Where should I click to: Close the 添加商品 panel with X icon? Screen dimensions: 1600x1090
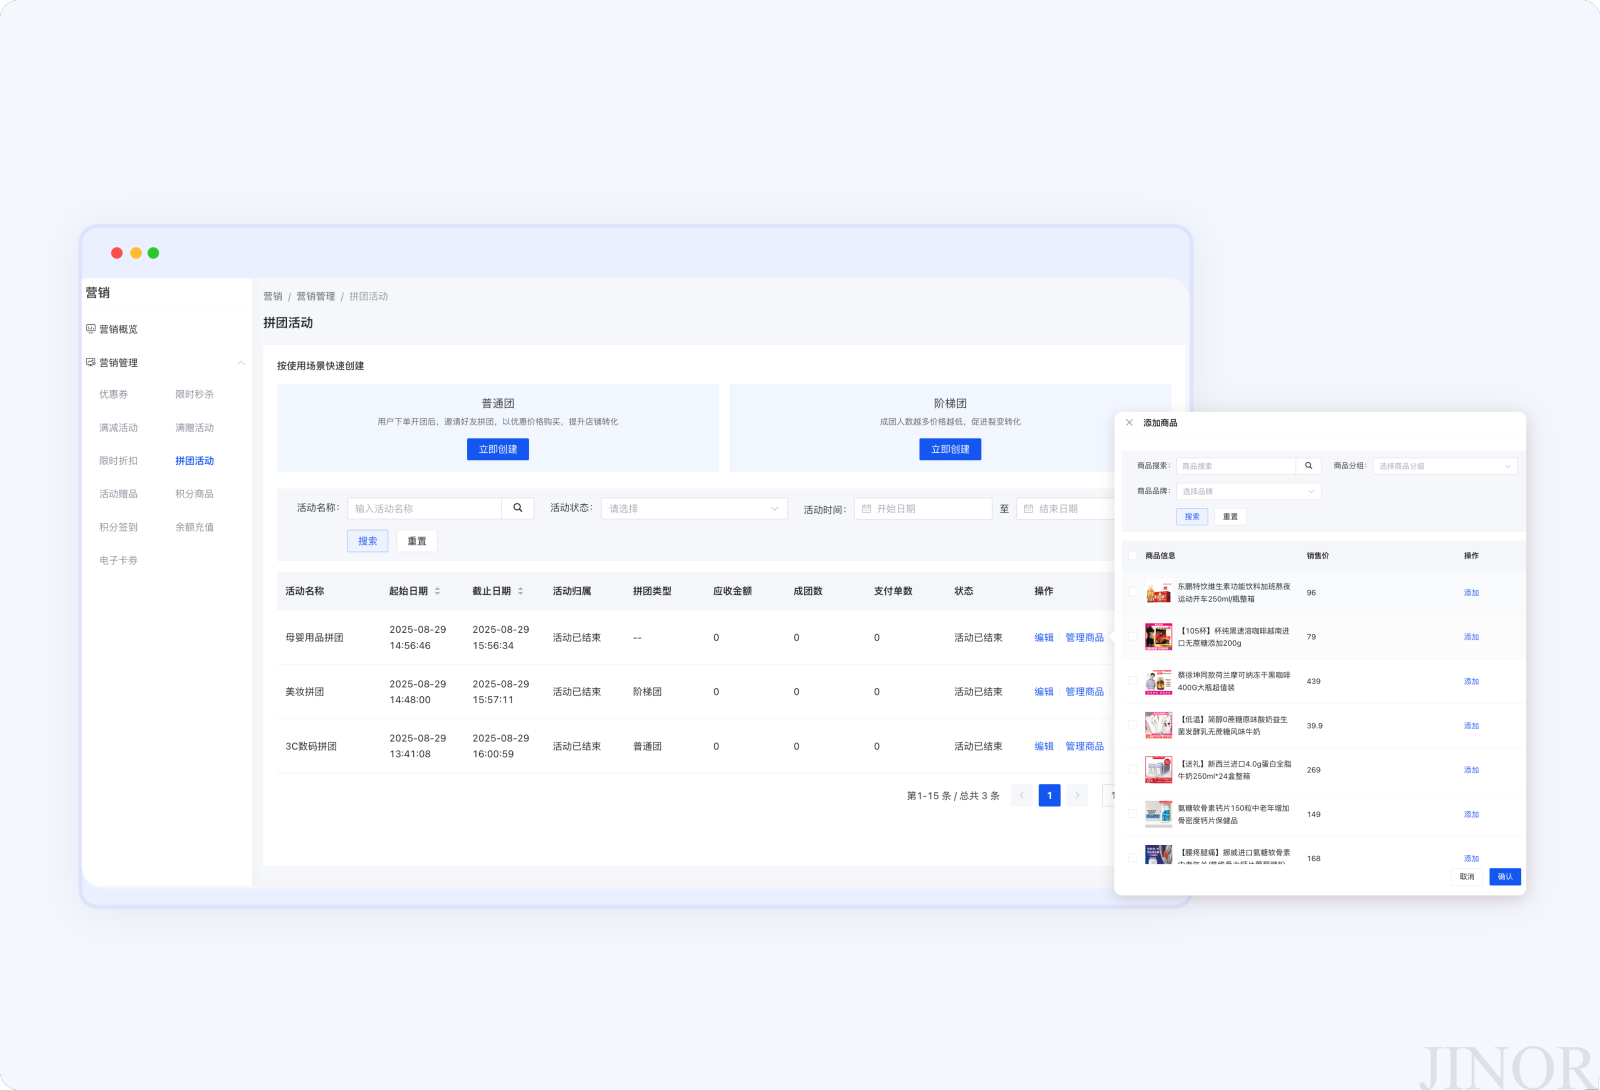pyautogui.click(x=1129, y=423)
